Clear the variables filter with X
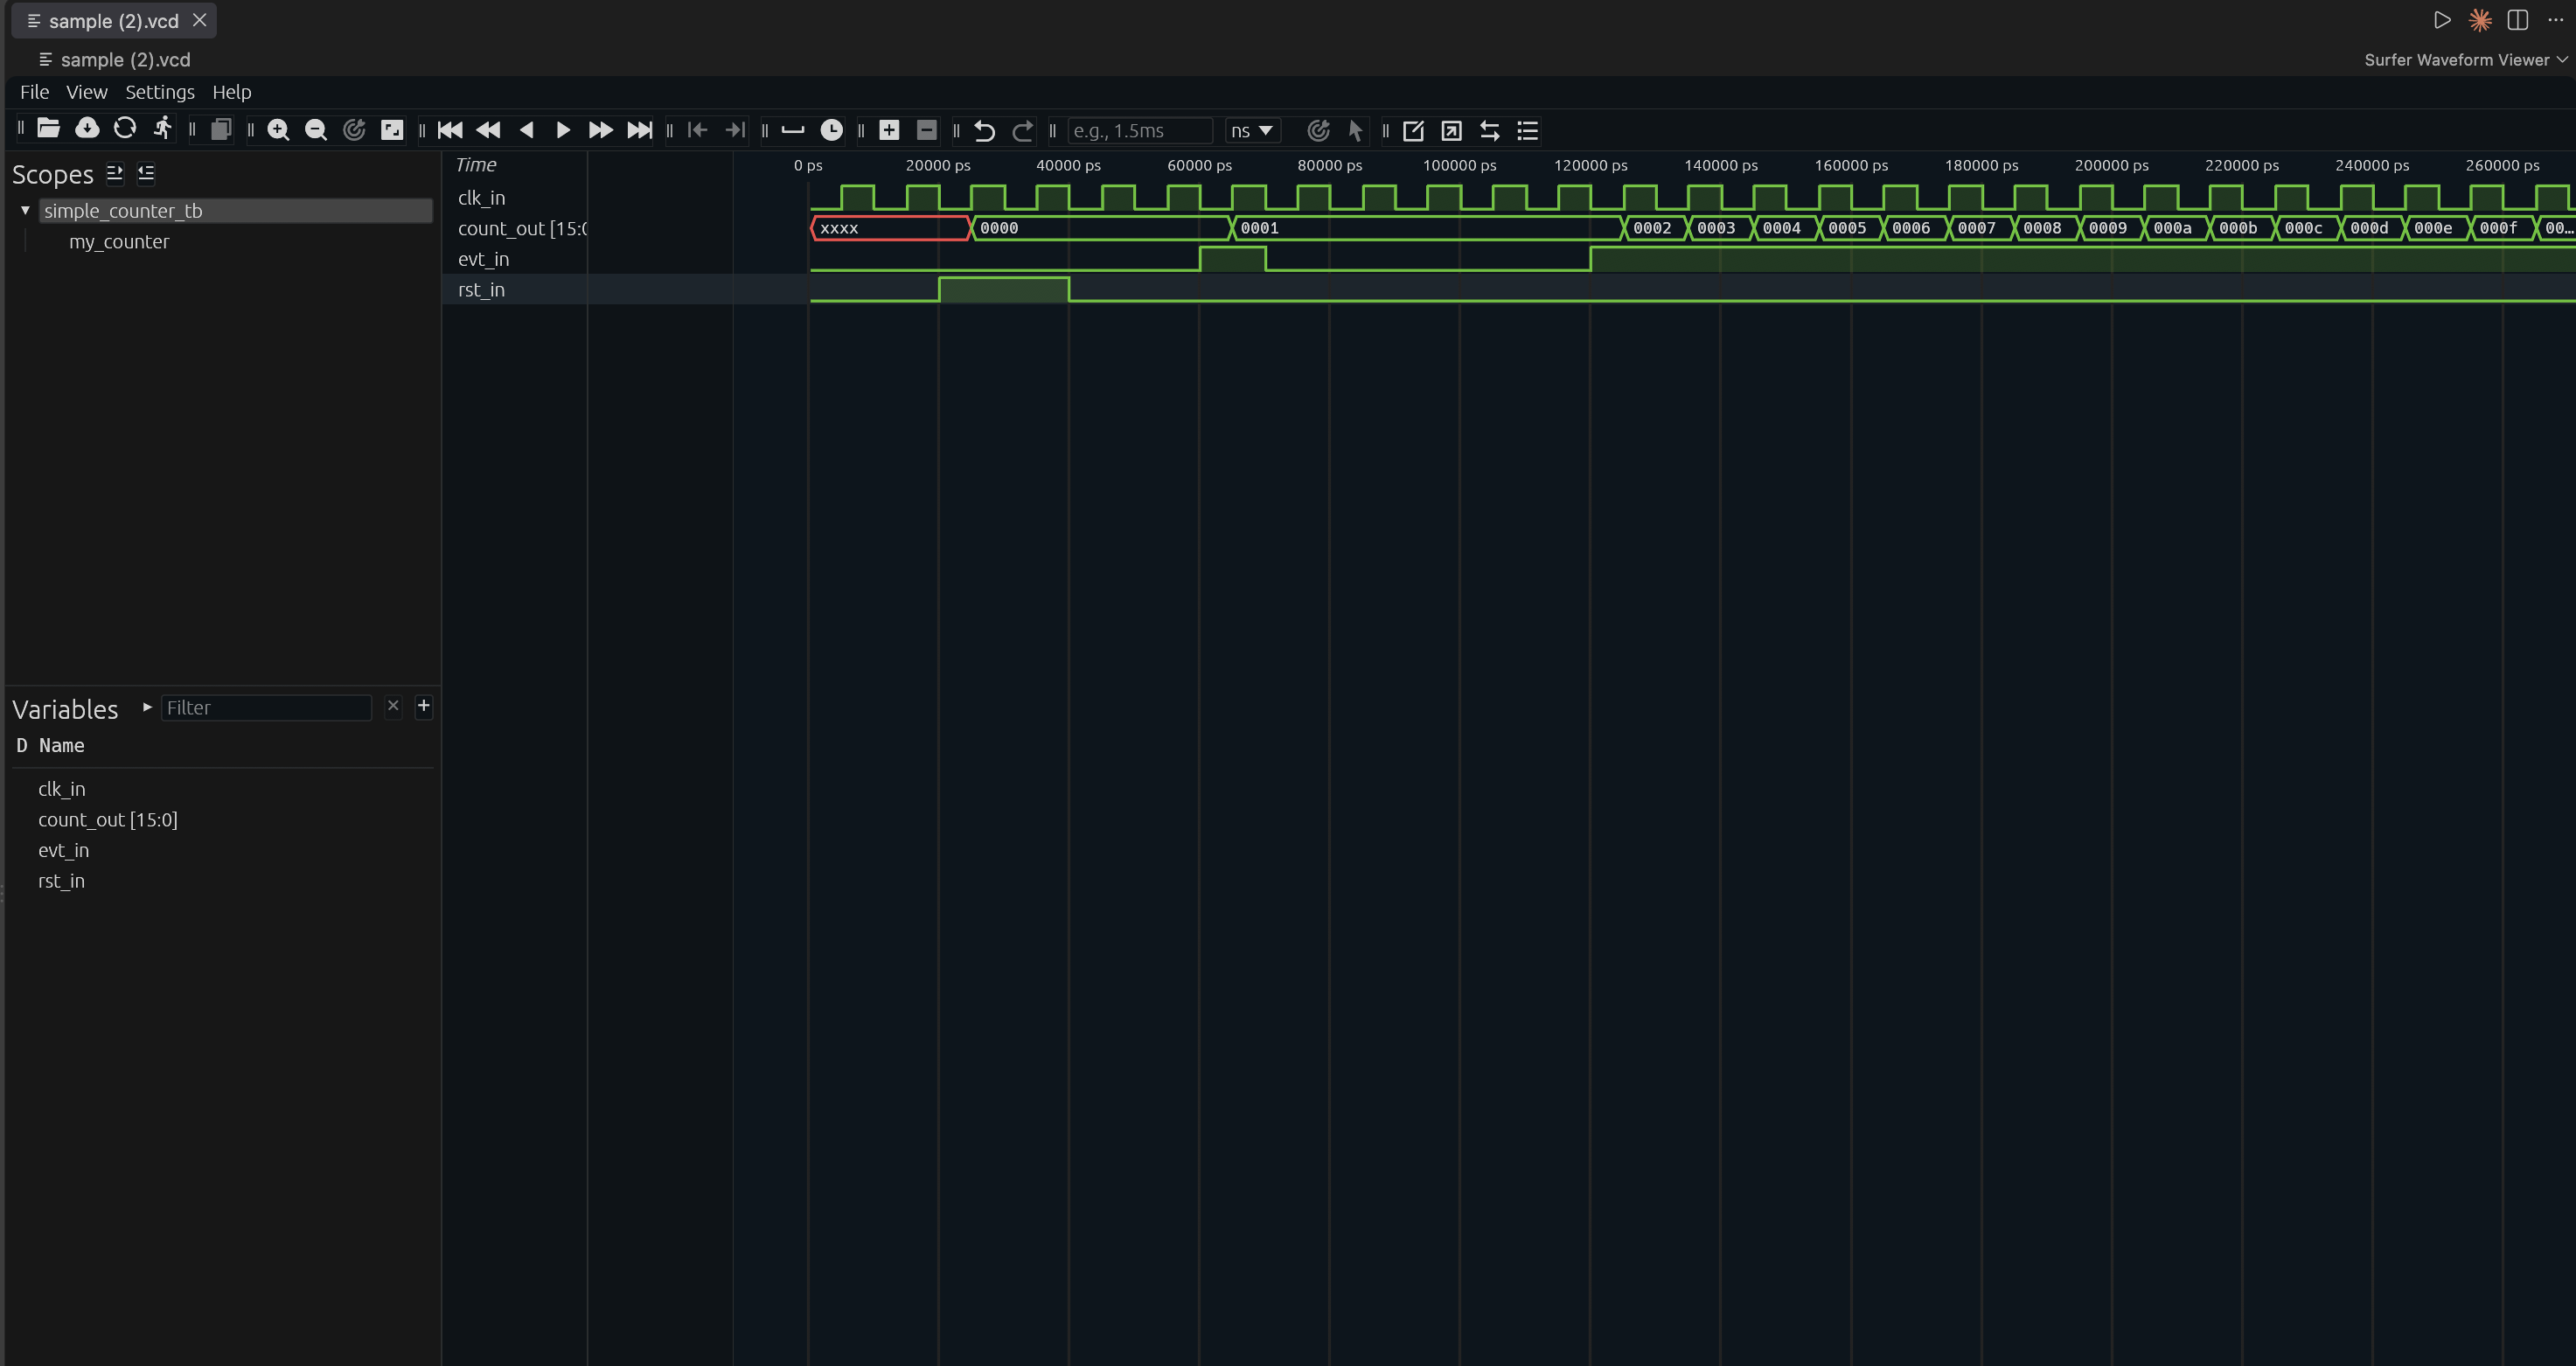Image resolution: width=2576 pixels, height=1366 pixels. click(x=393, y=706)
